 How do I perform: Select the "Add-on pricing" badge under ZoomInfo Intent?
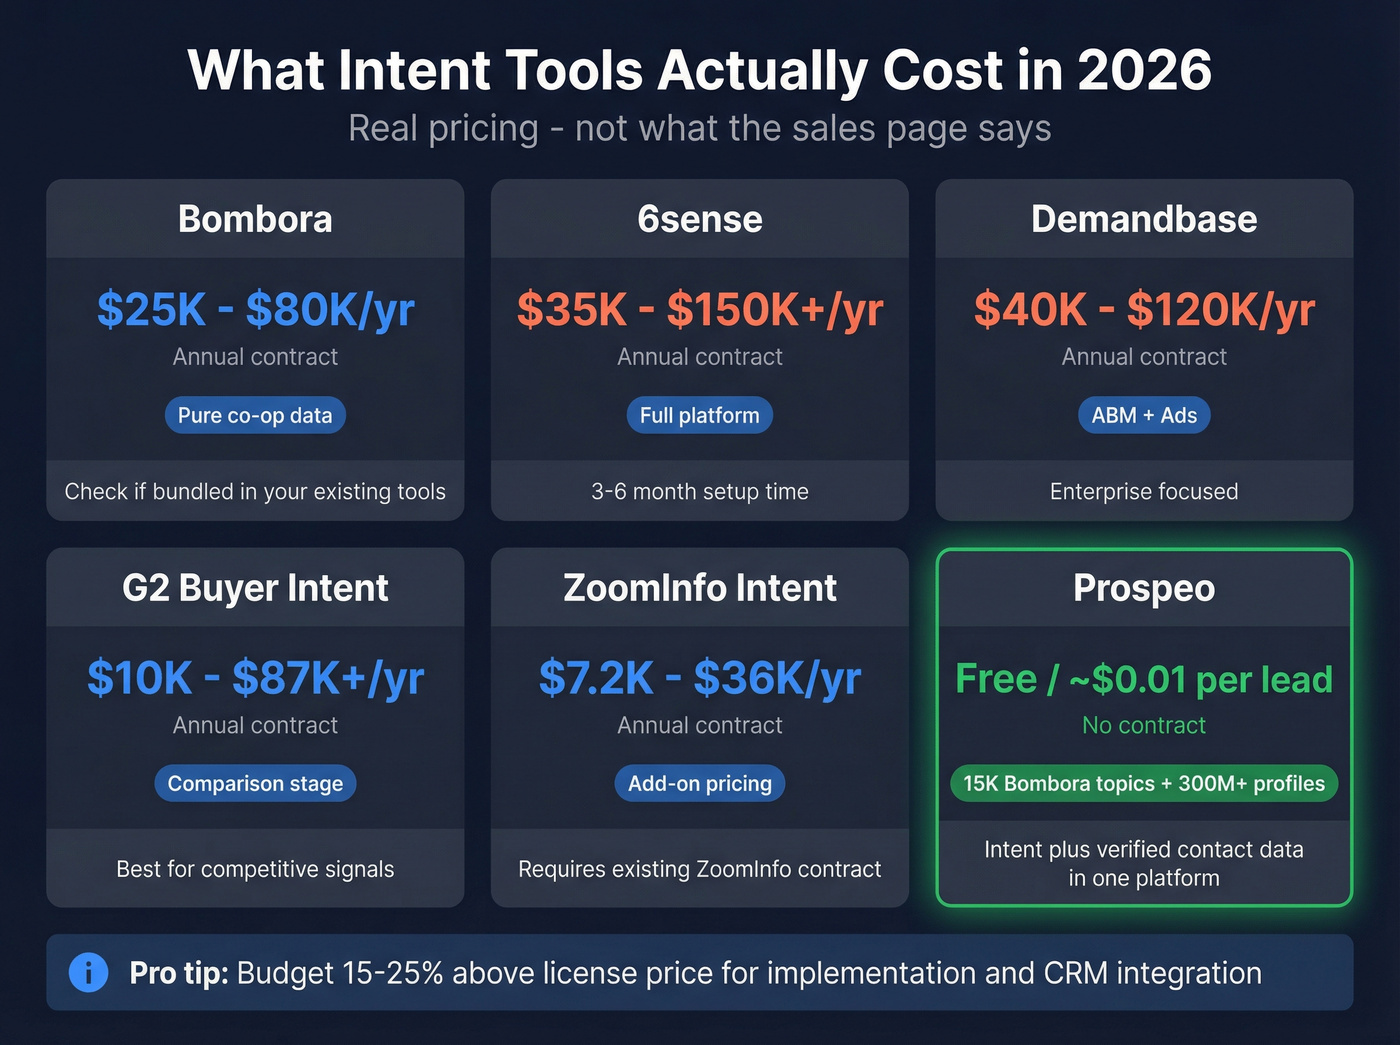pos(699,783)
